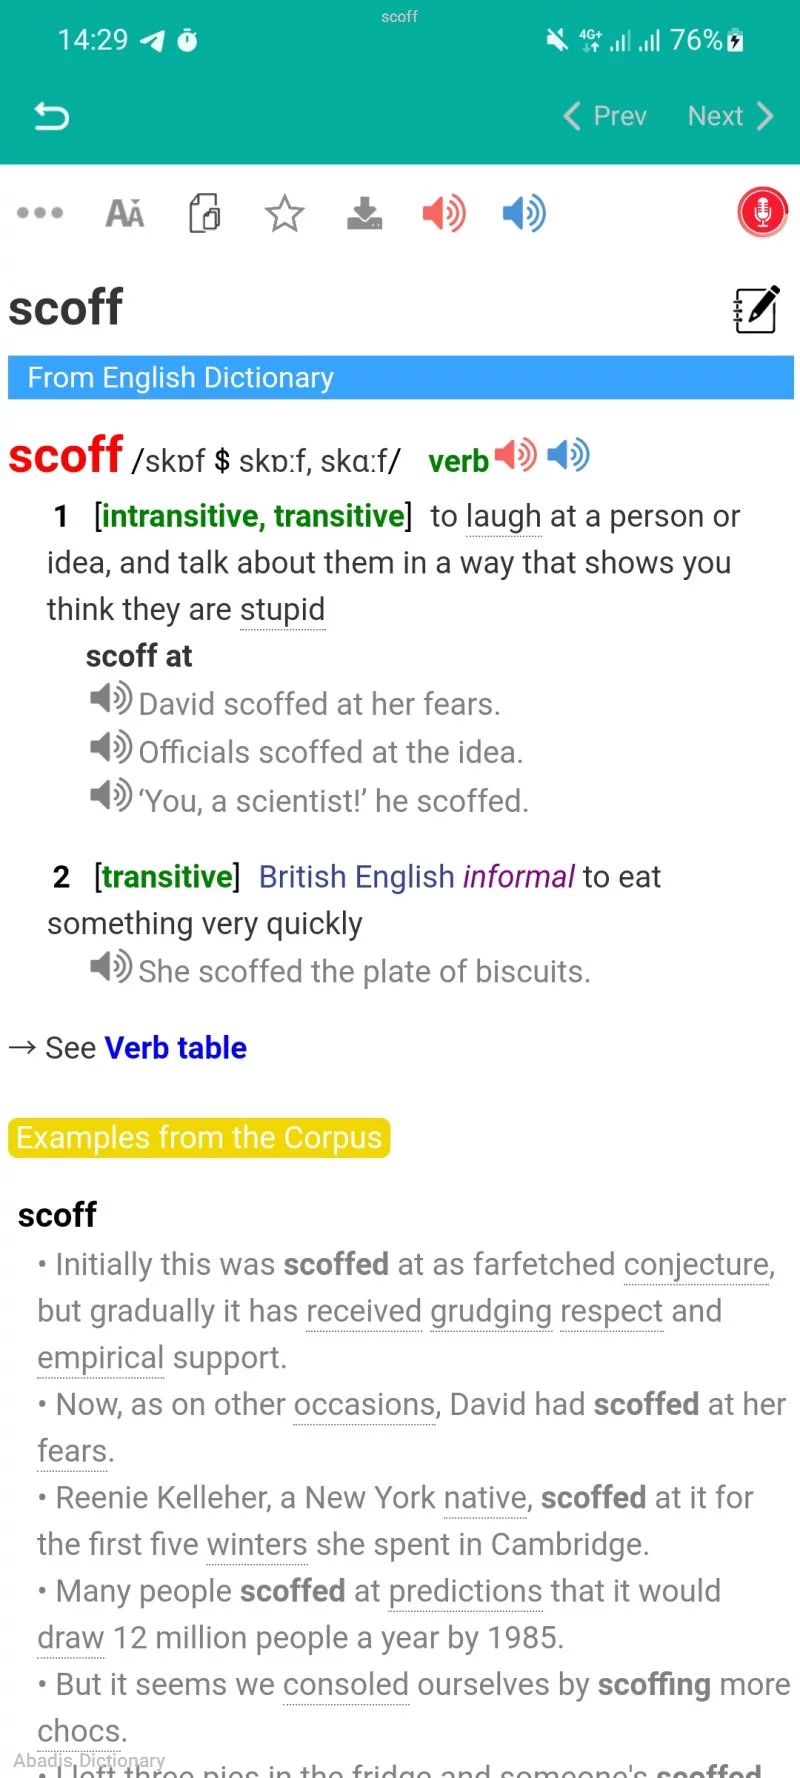Go back using the return arrow
Image resolution: width=800 pixels, height=1778 pixels.
coord(50,115)
